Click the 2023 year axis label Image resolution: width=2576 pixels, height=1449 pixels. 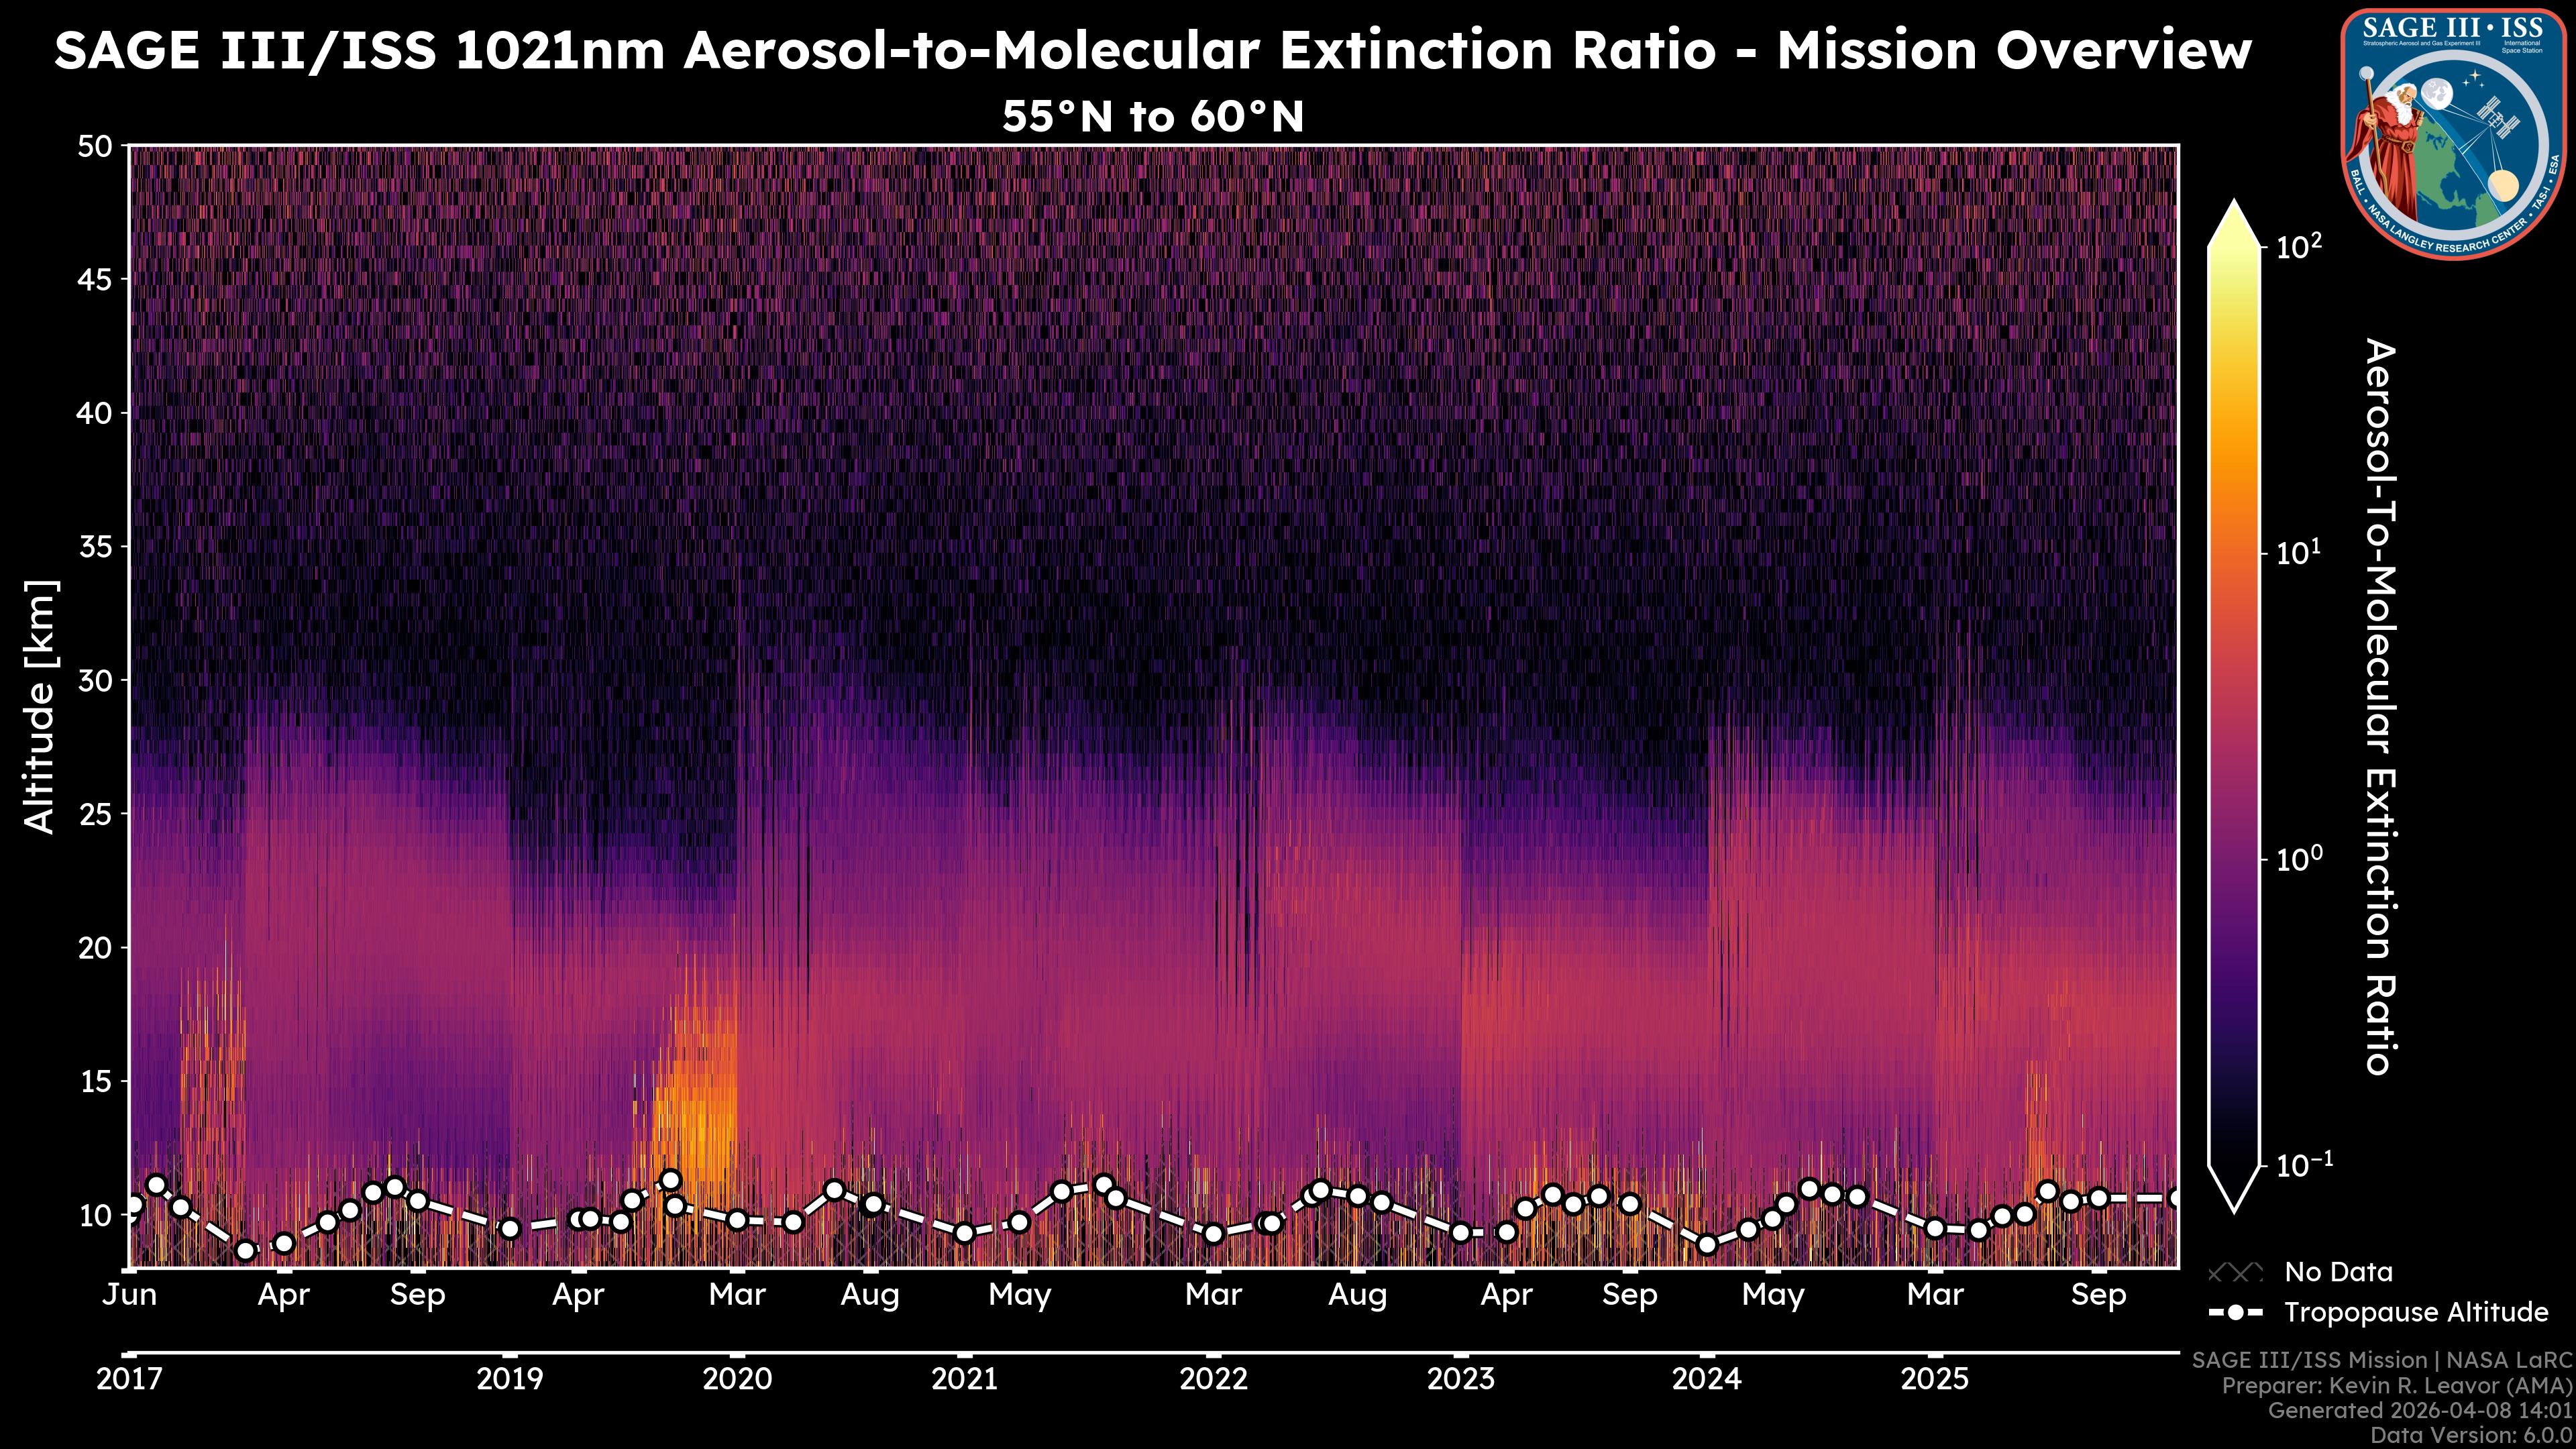click(x=1460, y=1379)
